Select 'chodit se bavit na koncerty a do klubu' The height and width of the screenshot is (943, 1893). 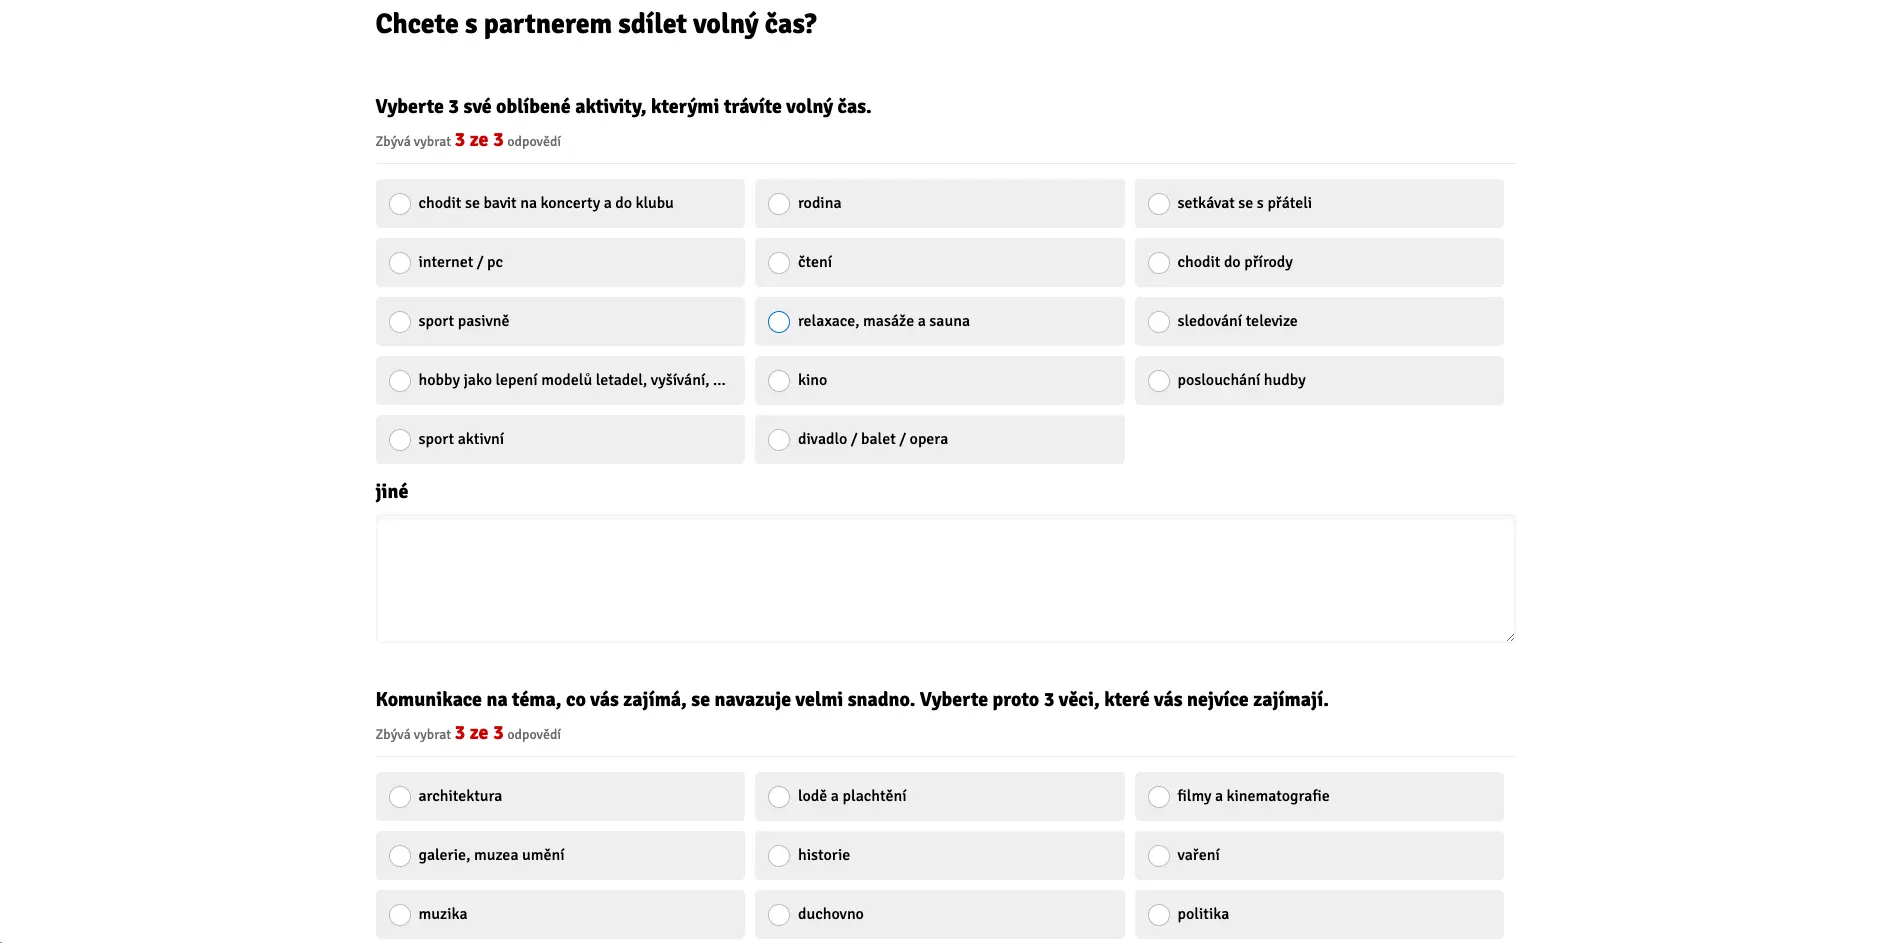560,203
